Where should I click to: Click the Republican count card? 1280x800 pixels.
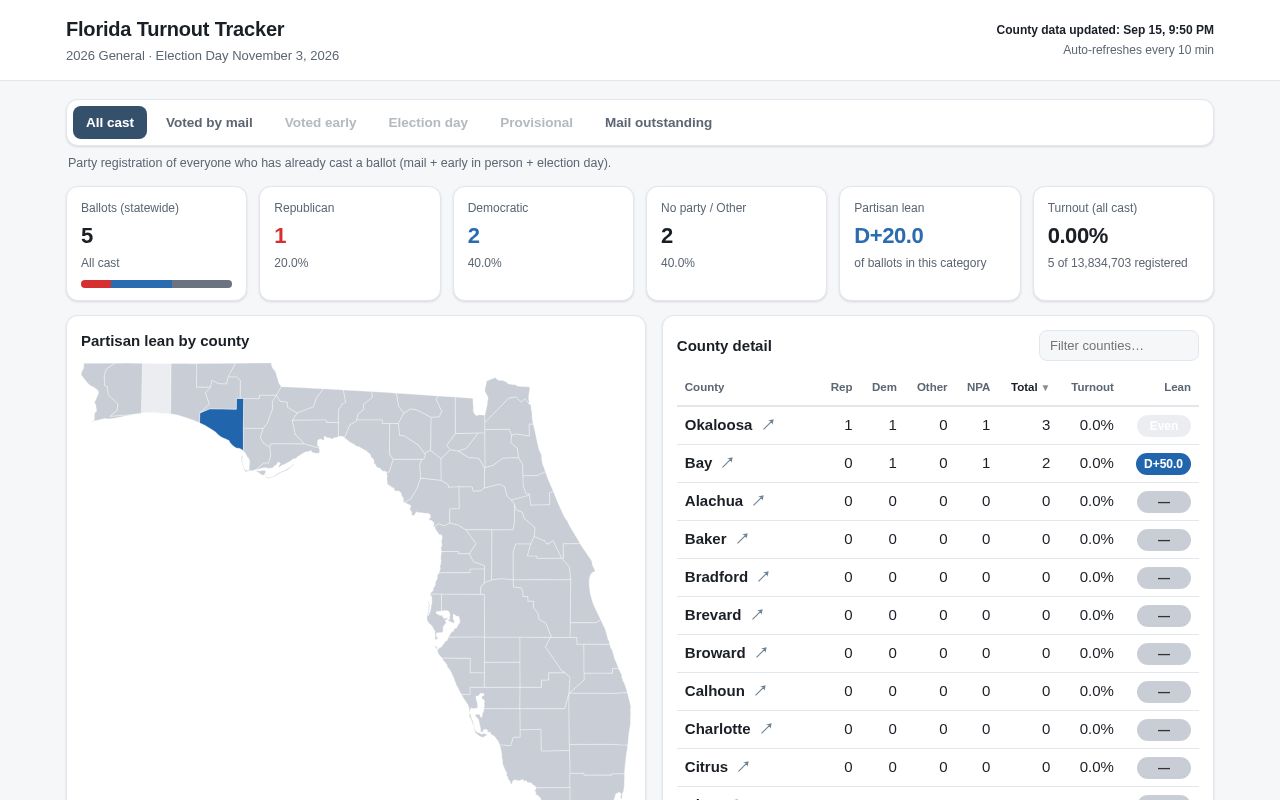[349, 243]
